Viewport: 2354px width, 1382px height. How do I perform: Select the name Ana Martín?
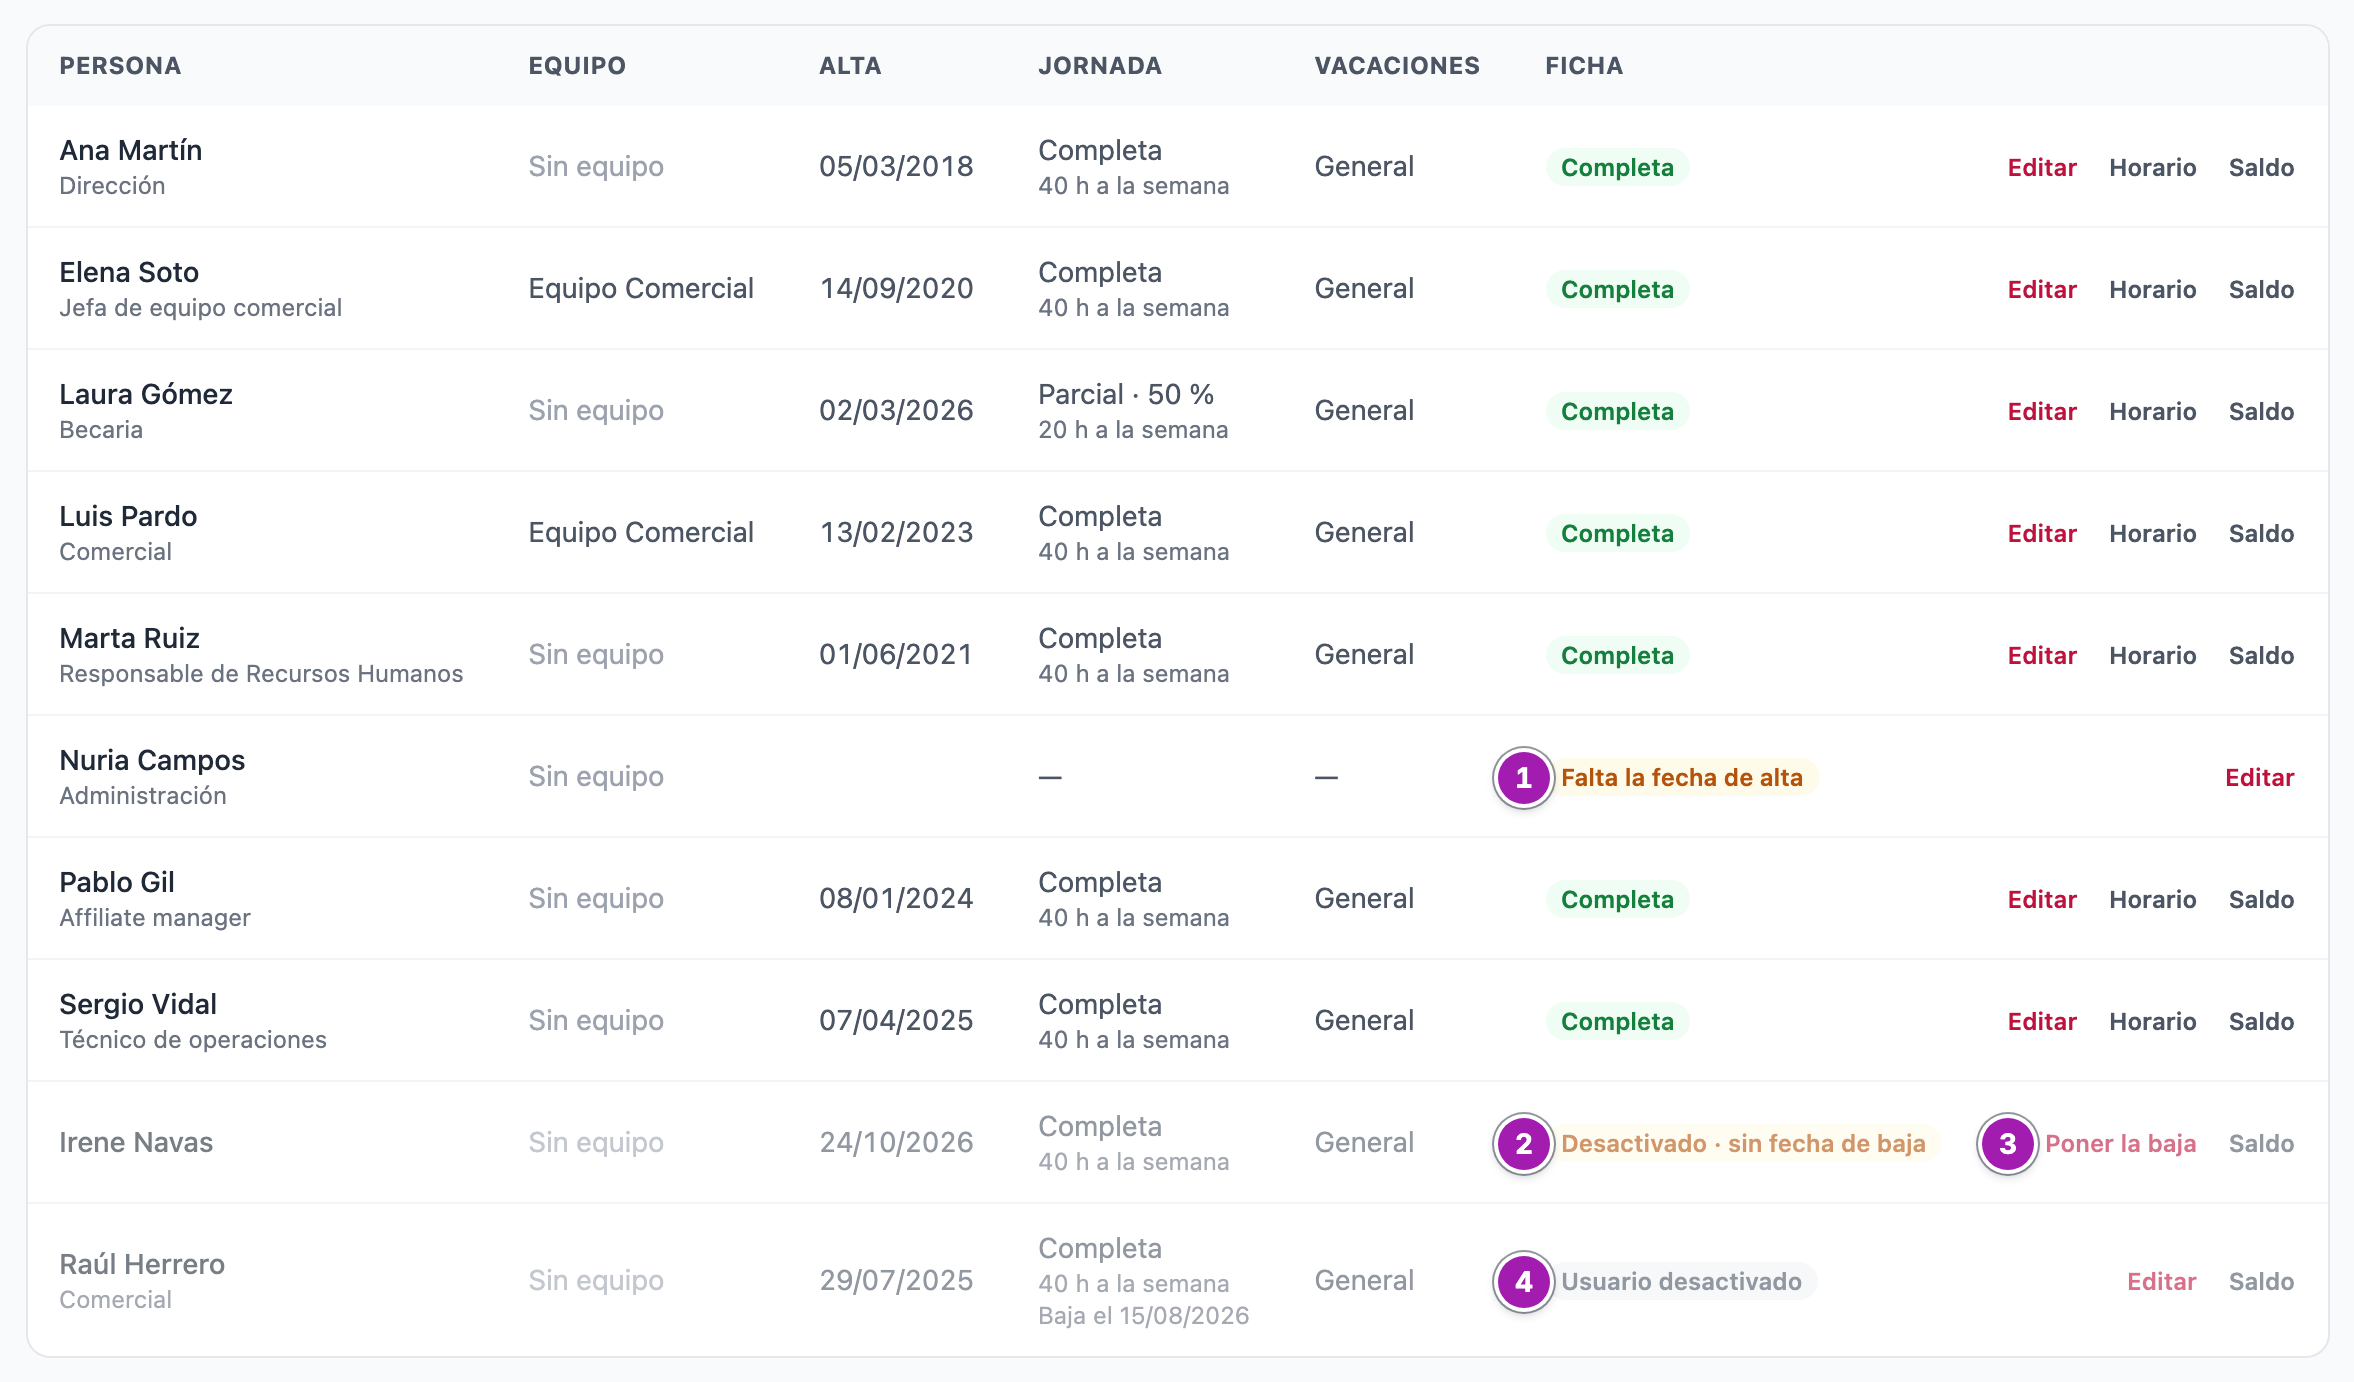pyautogui.click(x=131, y=150)
